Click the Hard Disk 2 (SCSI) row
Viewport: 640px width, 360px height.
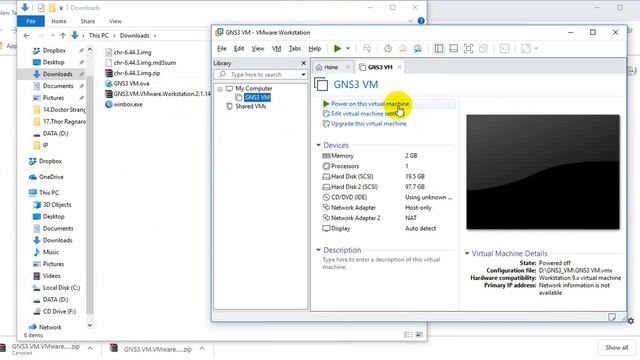387,187
